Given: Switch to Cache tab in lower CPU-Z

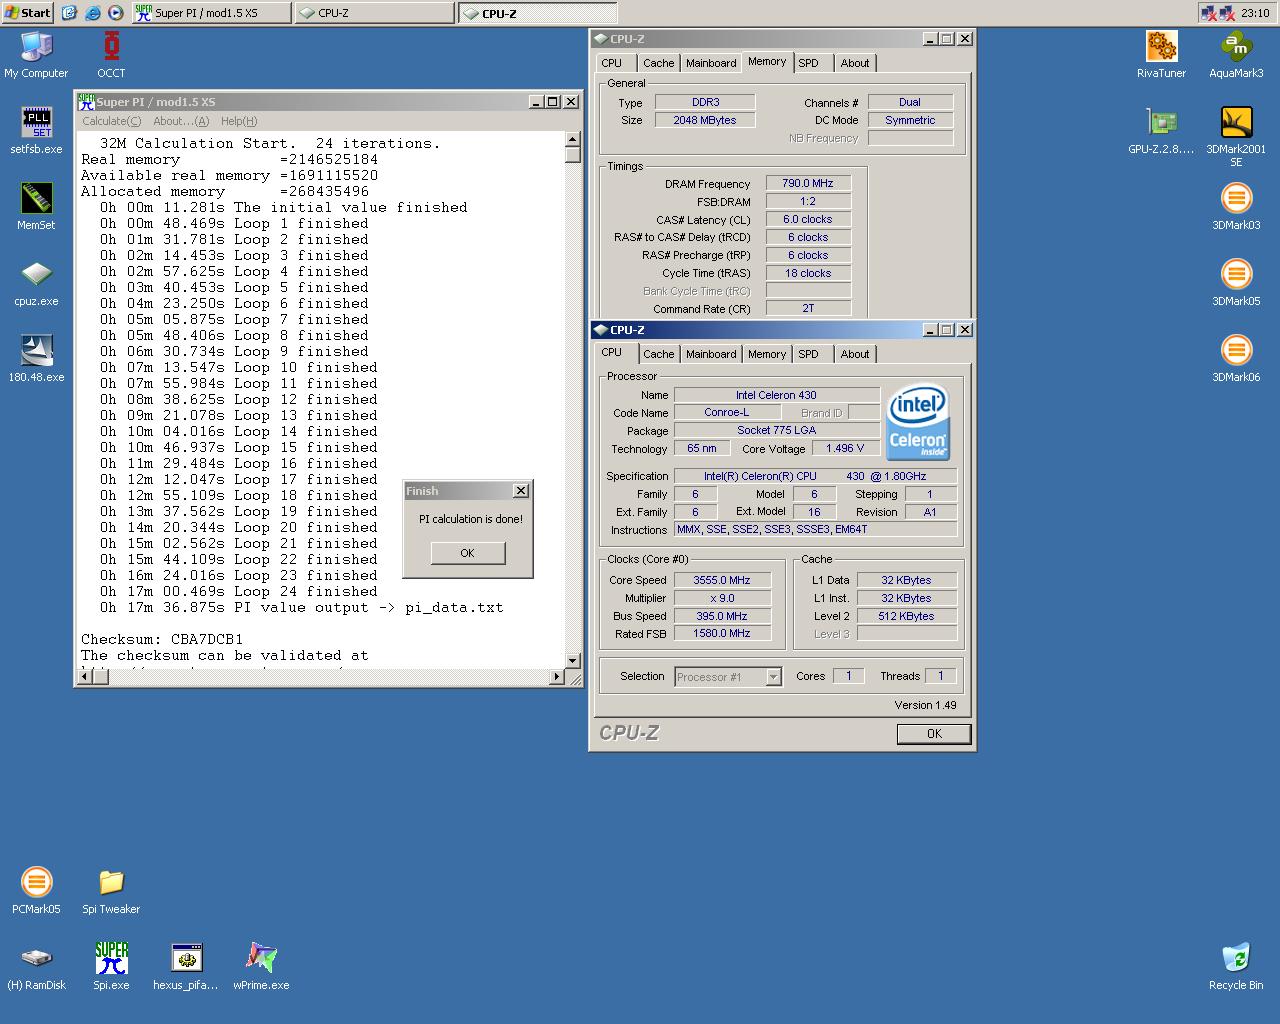Looking at the screenshot, I should [x=658, y=354].
